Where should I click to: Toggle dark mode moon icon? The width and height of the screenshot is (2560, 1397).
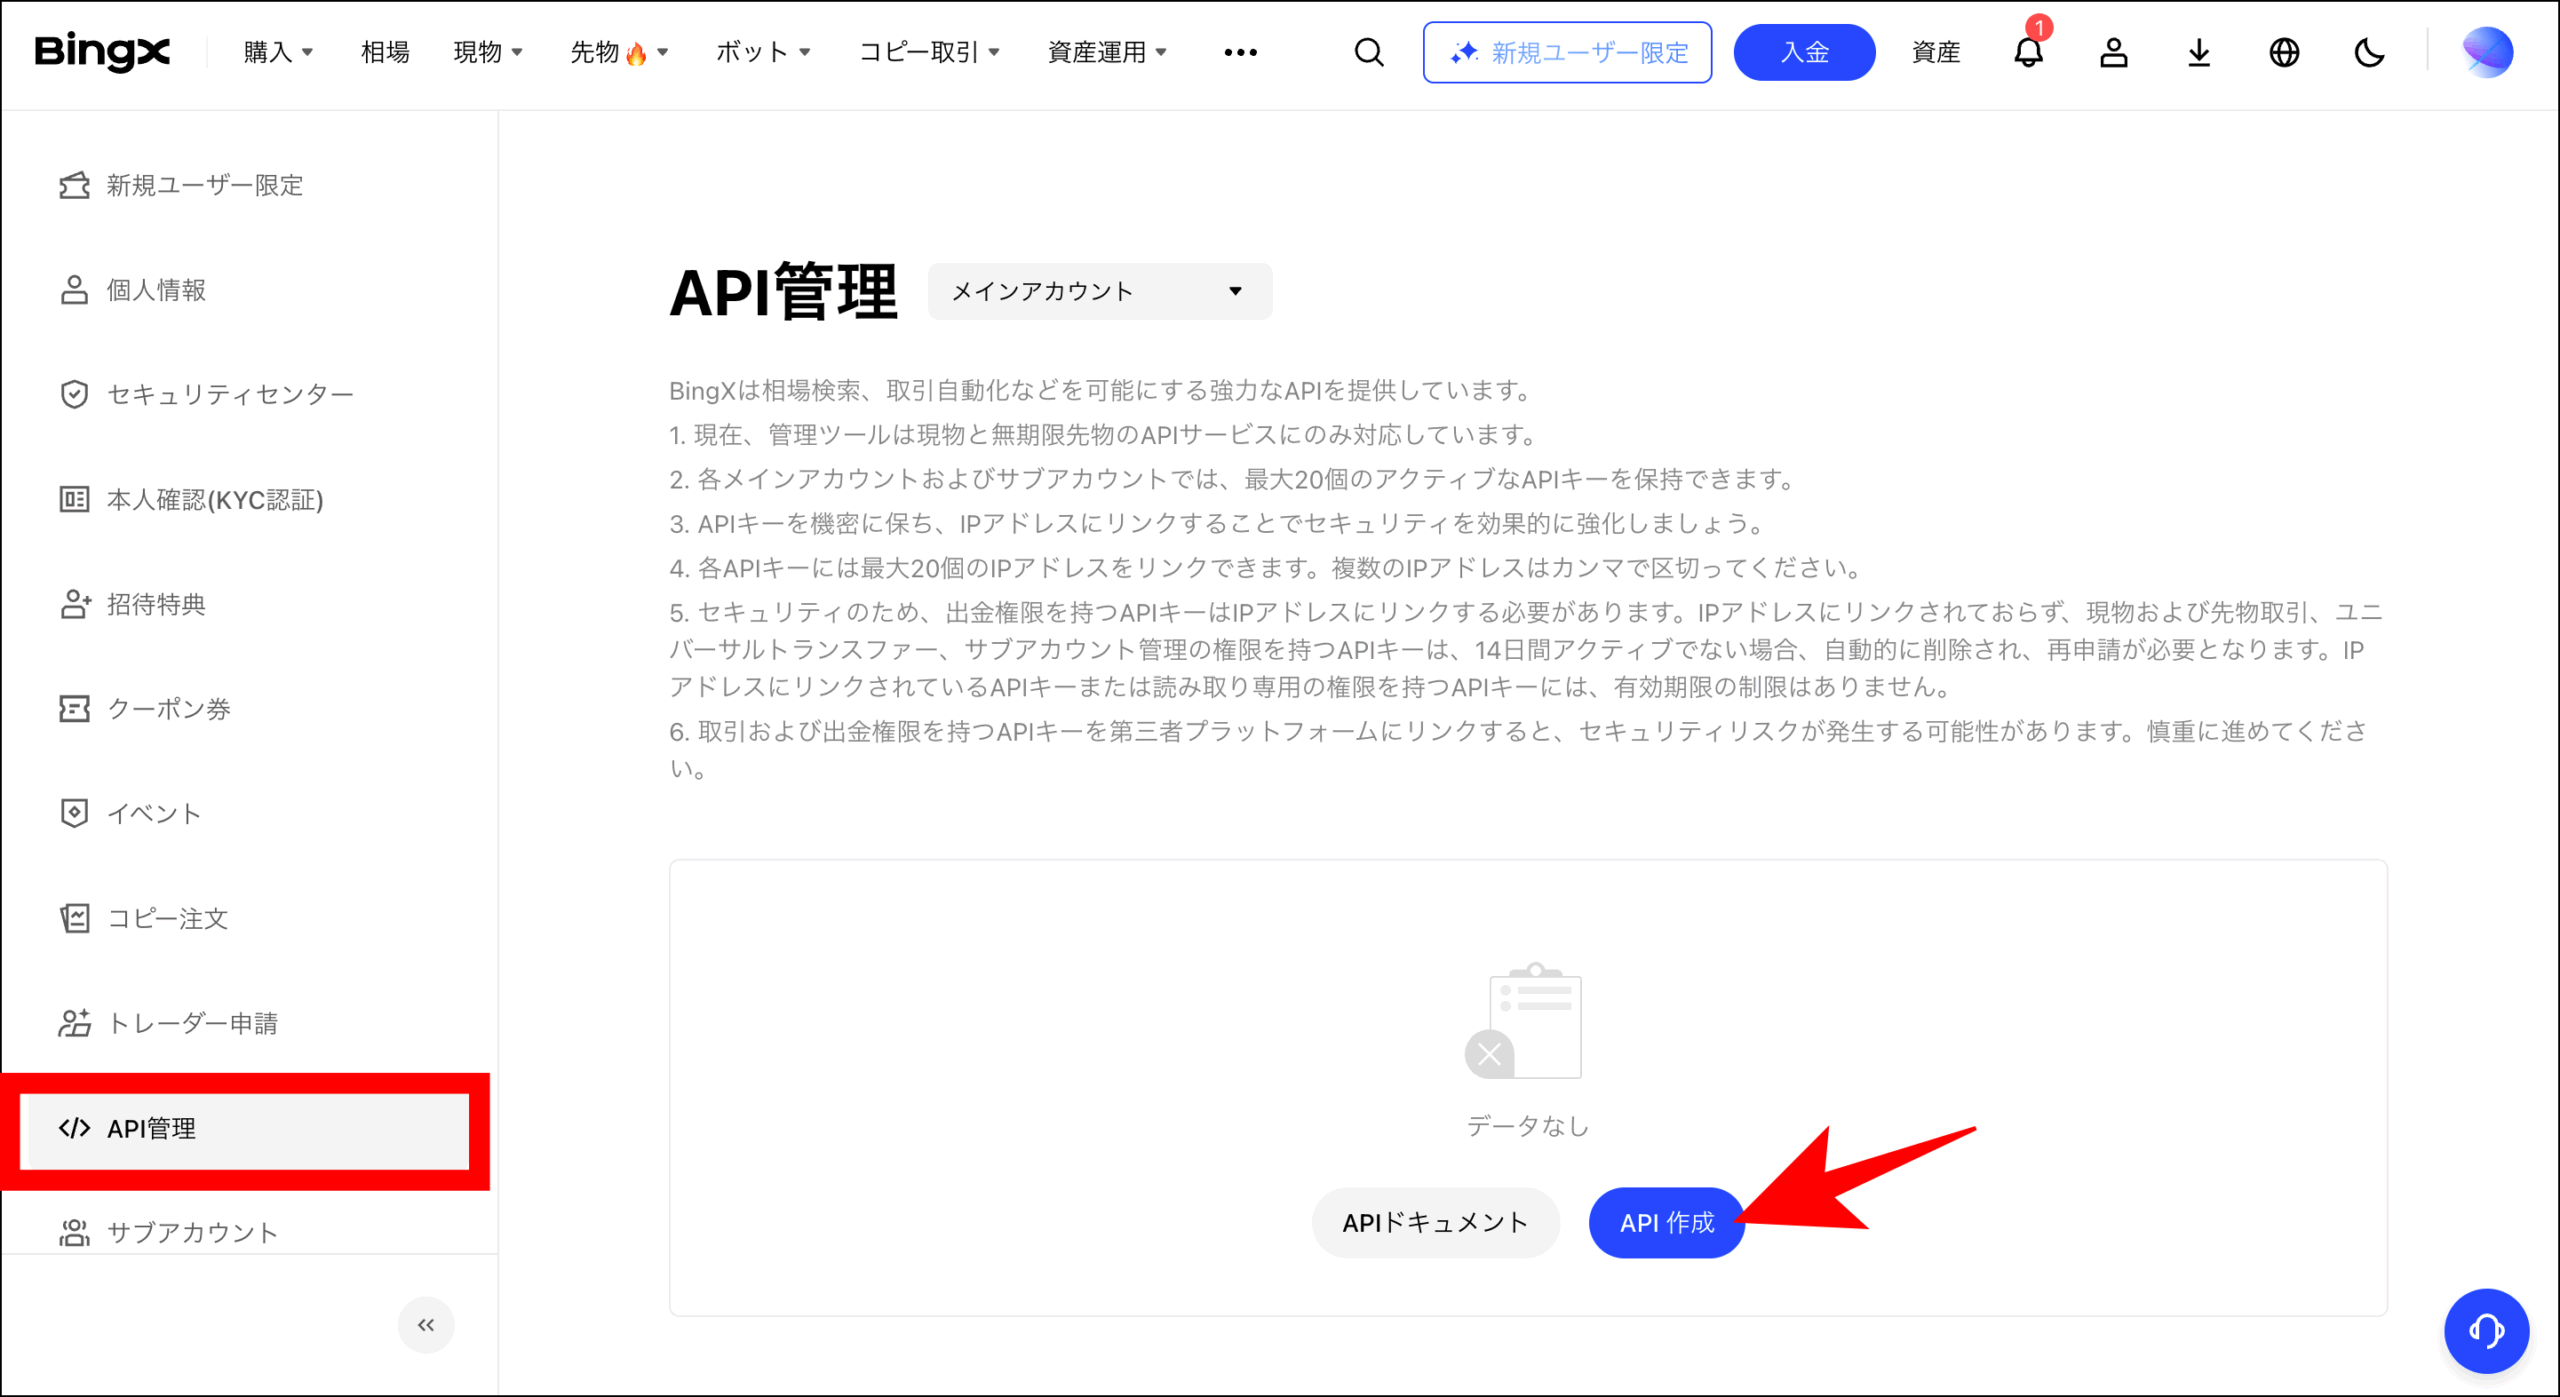click(2369, 52)
